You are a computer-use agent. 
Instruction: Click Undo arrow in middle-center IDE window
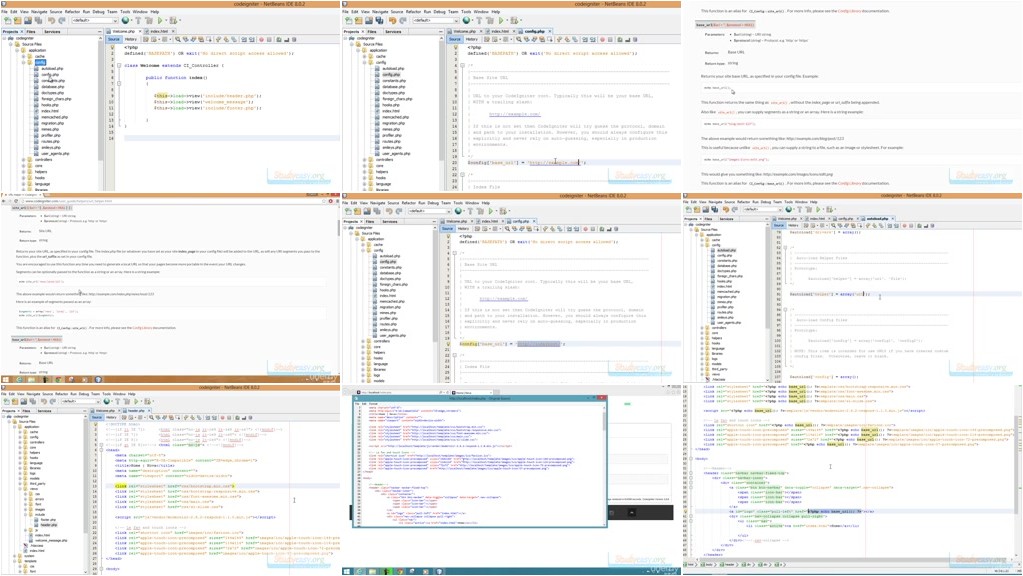point(389,211)
